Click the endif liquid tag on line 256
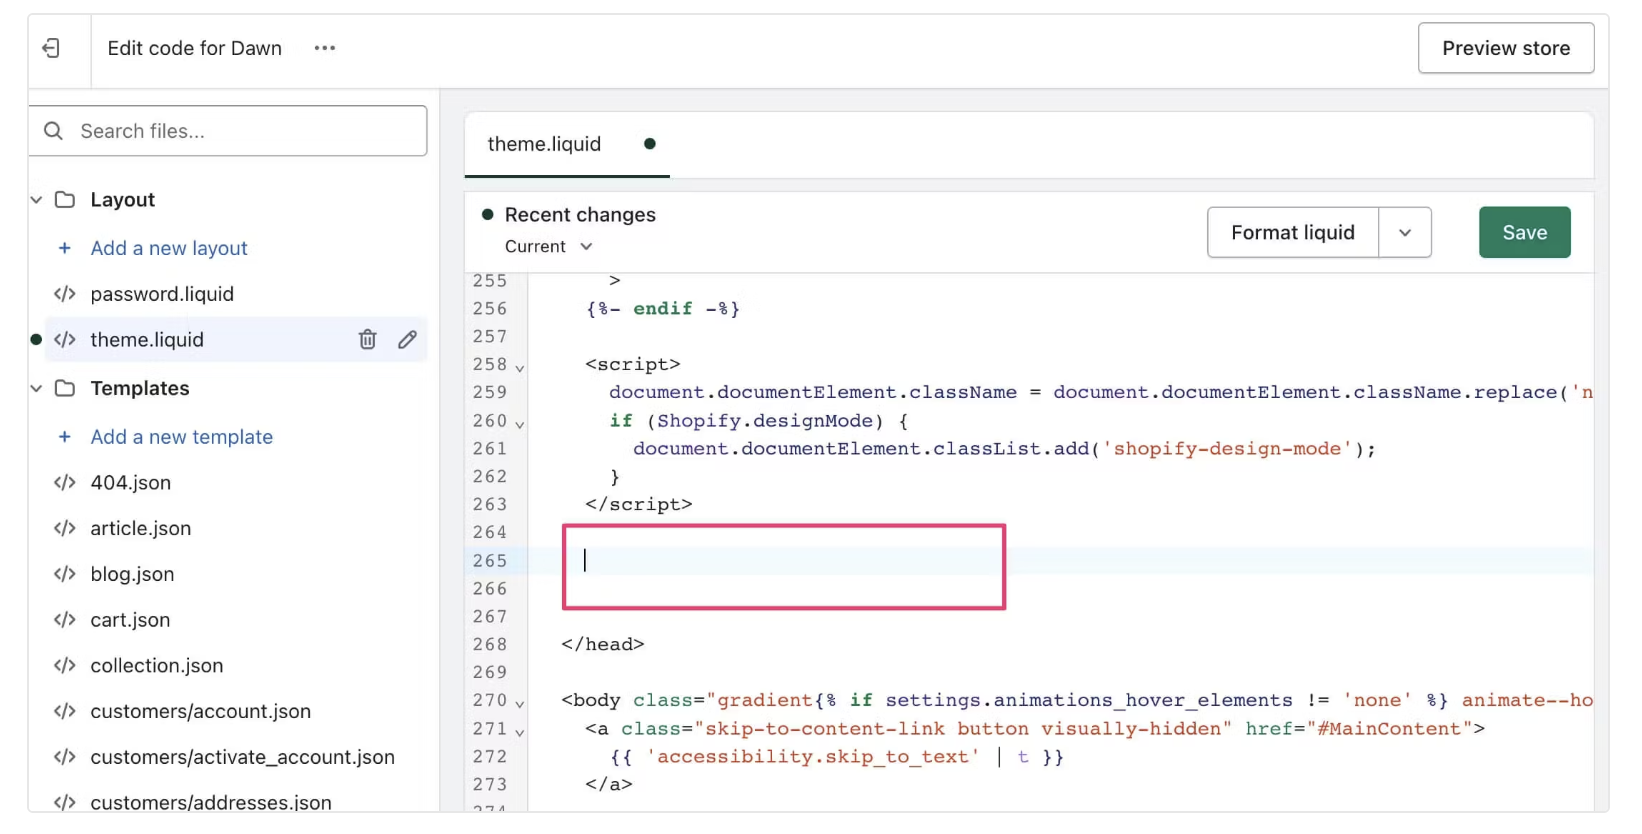This screenshot has width=1642, height=834. 663,309
